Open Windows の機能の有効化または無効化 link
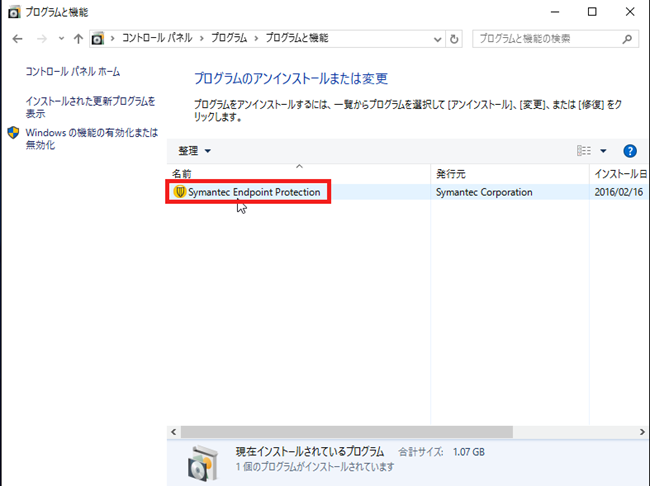 pyautogui.click(x=92, y=139)
